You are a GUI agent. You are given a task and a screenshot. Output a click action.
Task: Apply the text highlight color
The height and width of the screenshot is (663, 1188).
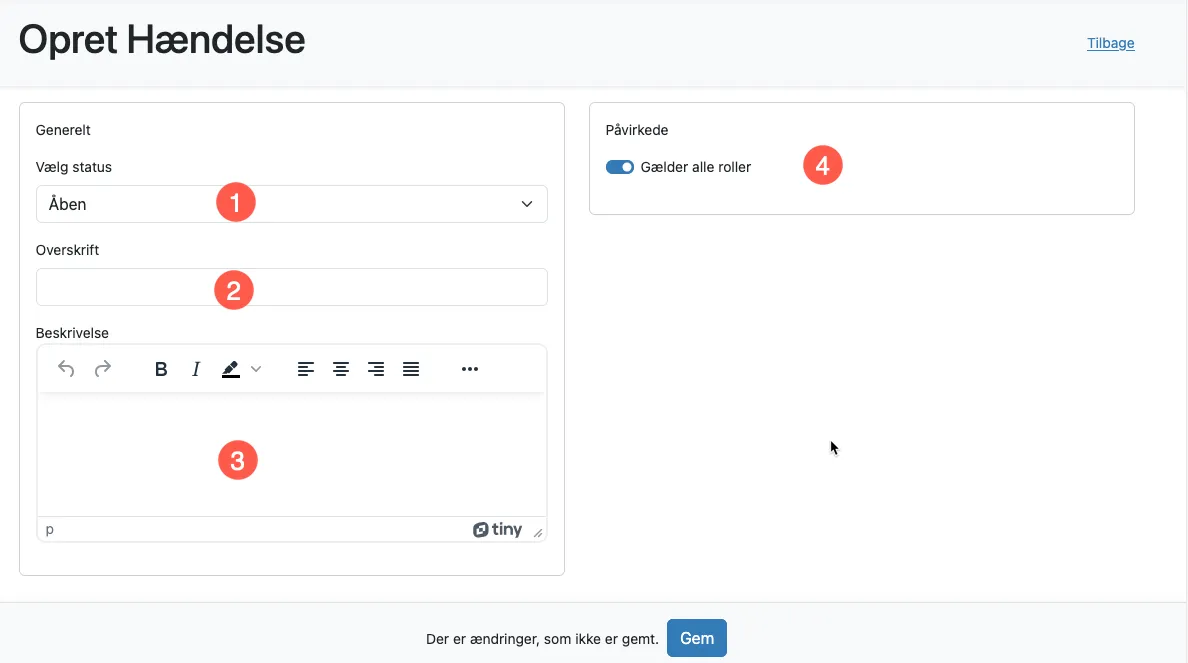[x=231, y=369]
